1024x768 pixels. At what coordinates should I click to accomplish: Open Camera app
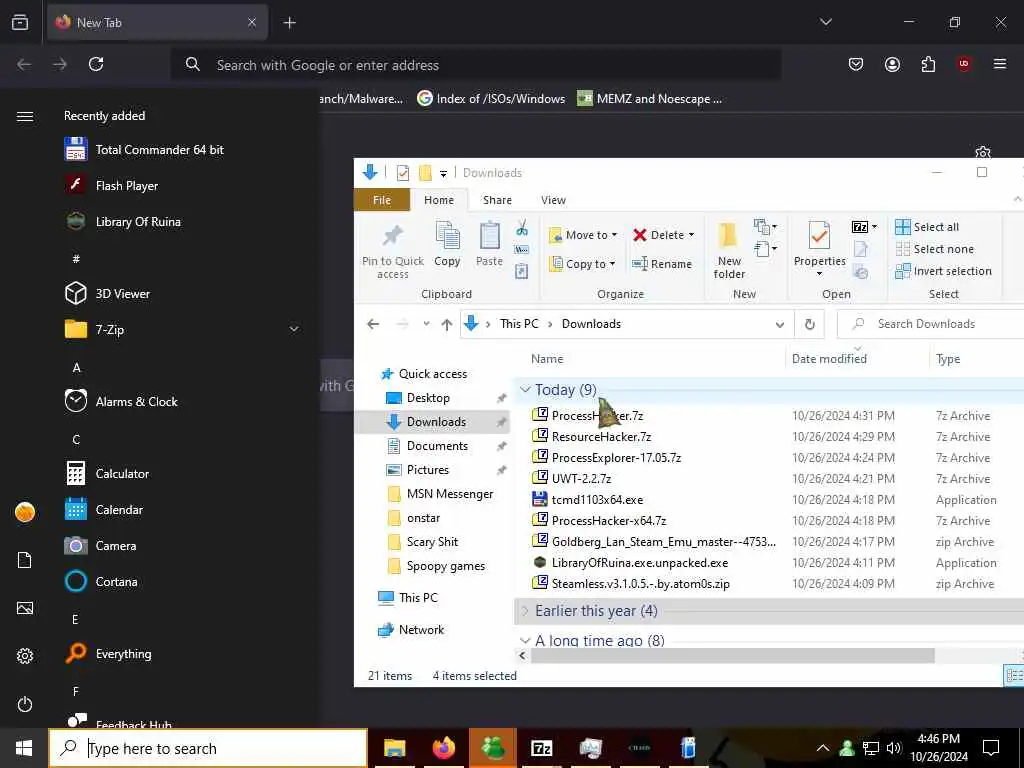(101, 545)
